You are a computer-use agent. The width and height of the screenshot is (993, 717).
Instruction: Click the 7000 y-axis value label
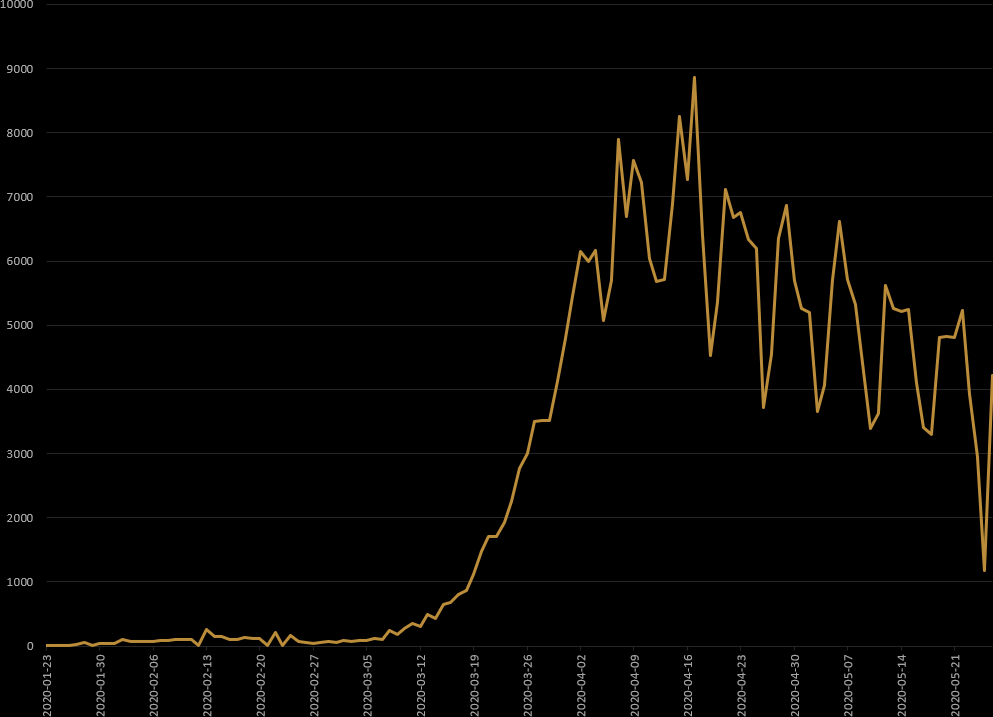pyautogui.click(x=20, y=197)
